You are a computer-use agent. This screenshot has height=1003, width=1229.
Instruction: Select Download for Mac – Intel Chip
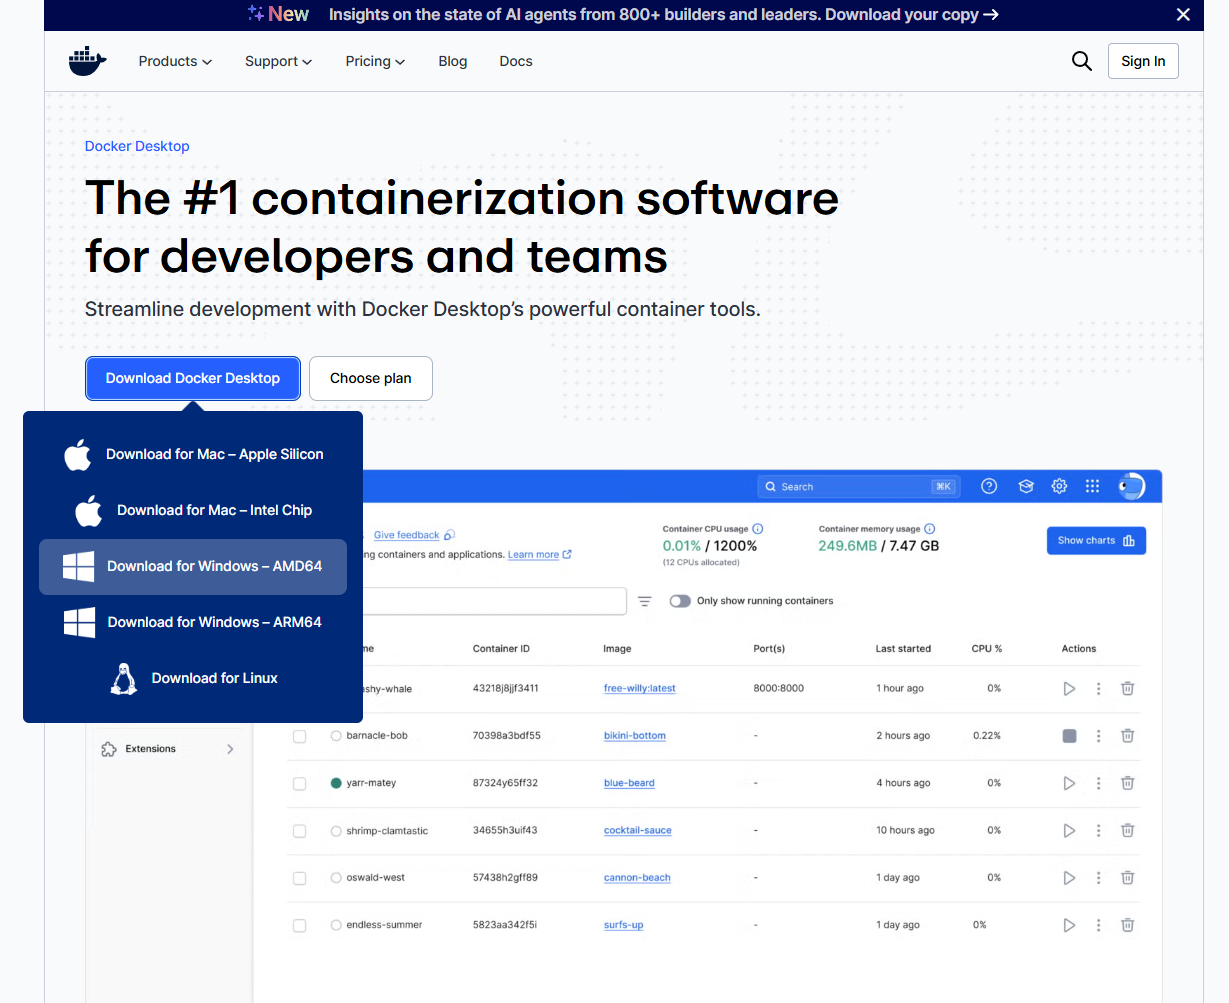click(x=193, y=510)
